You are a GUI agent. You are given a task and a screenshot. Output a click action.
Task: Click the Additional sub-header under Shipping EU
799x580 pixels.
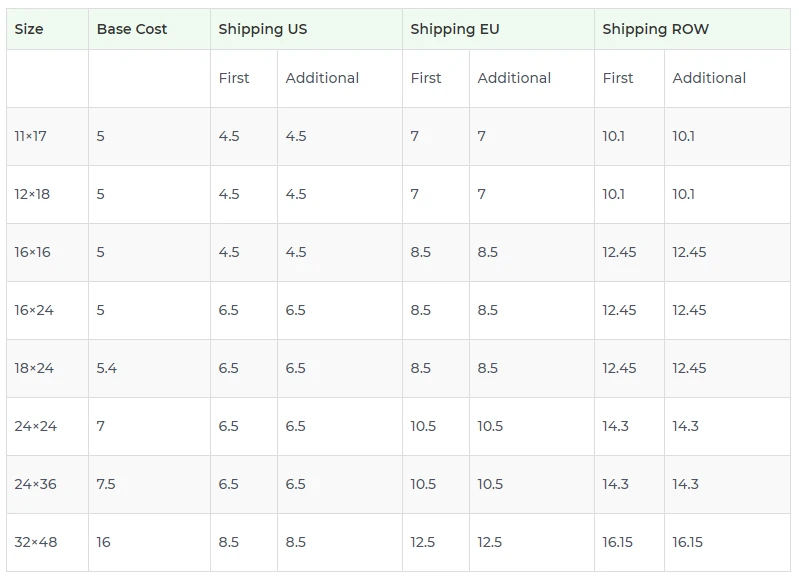[x=514, y=78]
